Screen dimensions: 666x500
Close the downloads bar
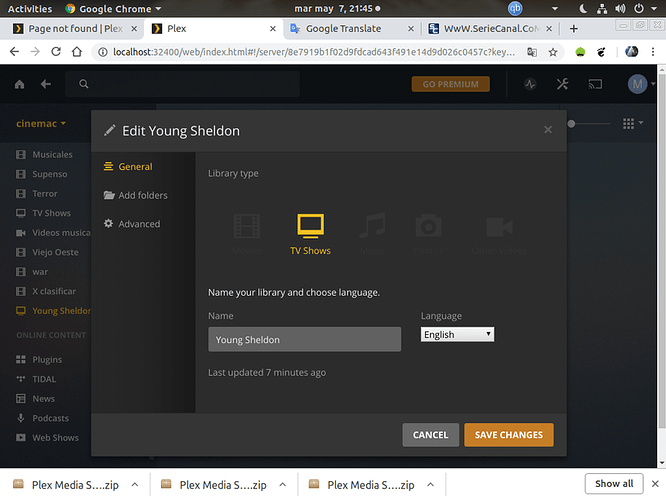point(655,484)
